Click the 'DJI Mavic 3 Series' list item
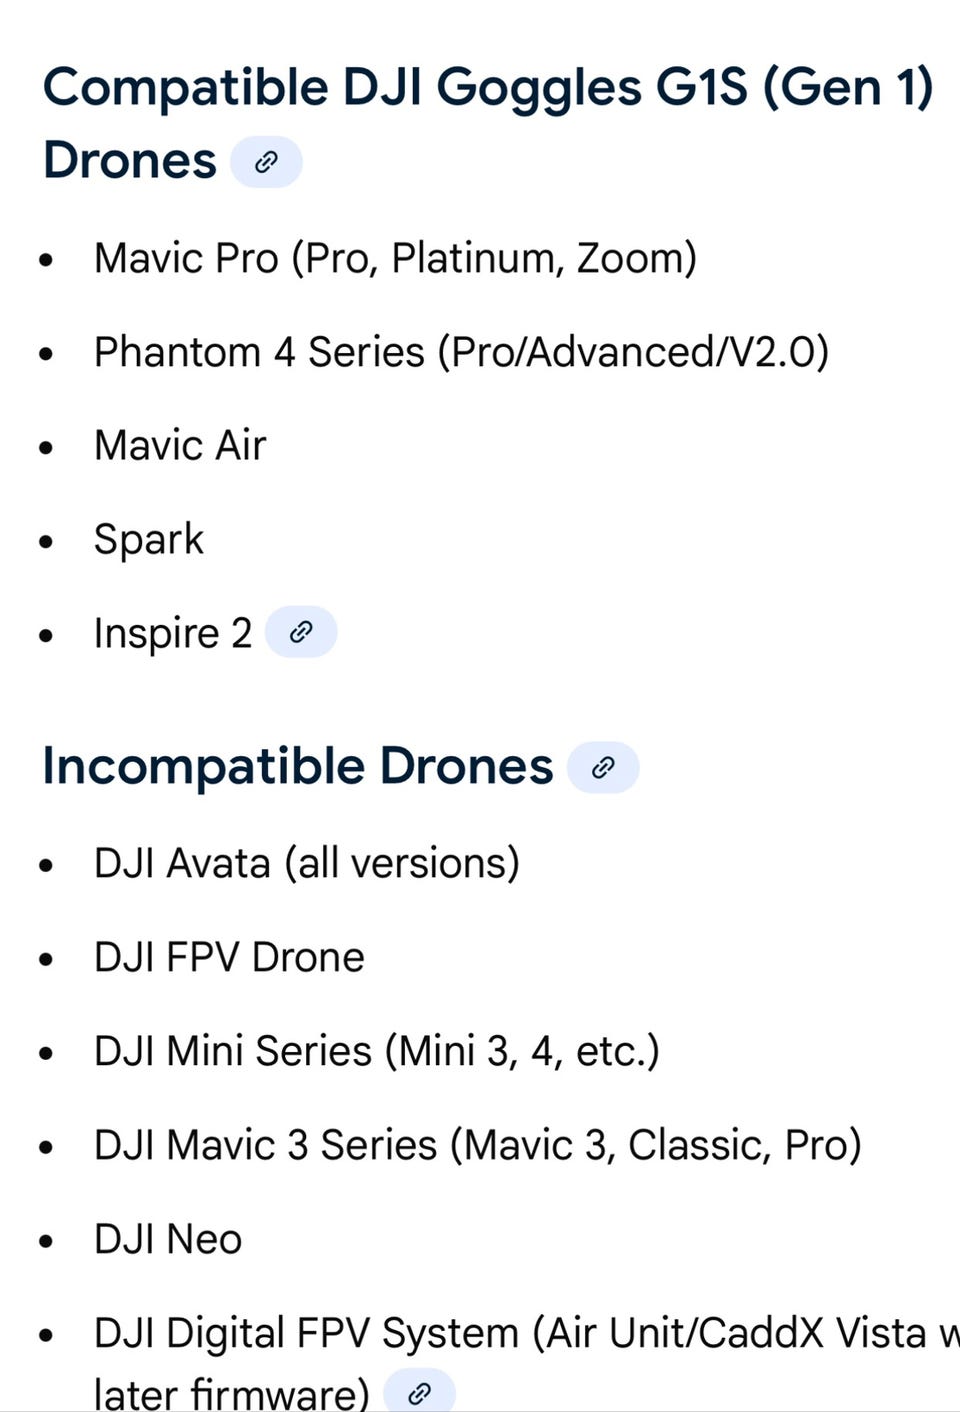 (x=477, y=1145)
